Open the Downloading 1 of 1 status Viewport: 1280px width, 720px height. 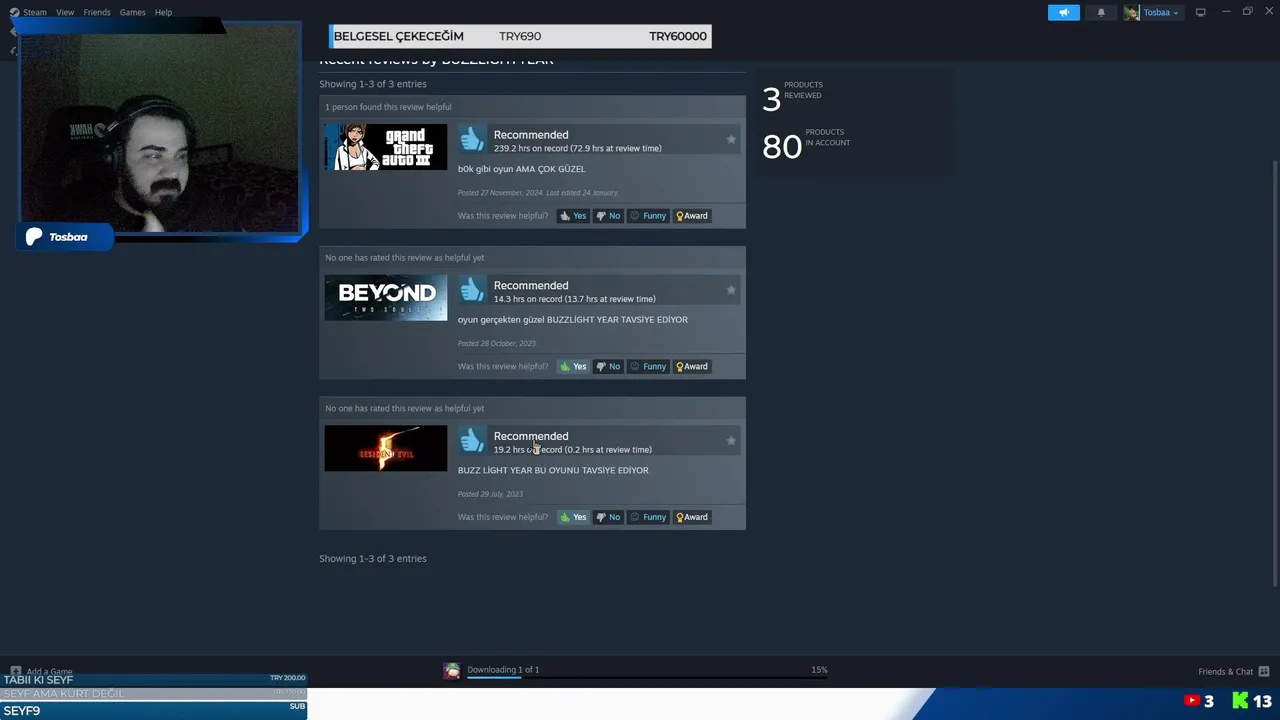pyautogui.click(x=503, y=670)
